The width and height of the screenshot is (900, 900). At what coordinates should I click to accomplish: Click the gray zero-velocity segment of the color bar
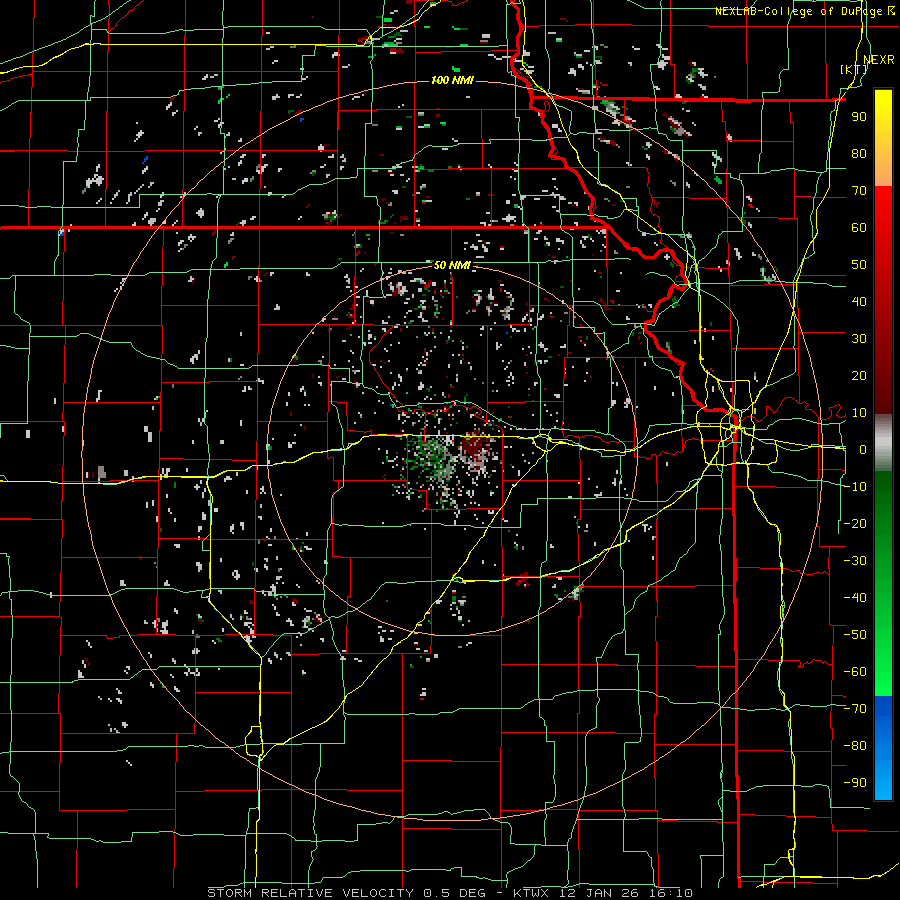[x=883, y=443]
